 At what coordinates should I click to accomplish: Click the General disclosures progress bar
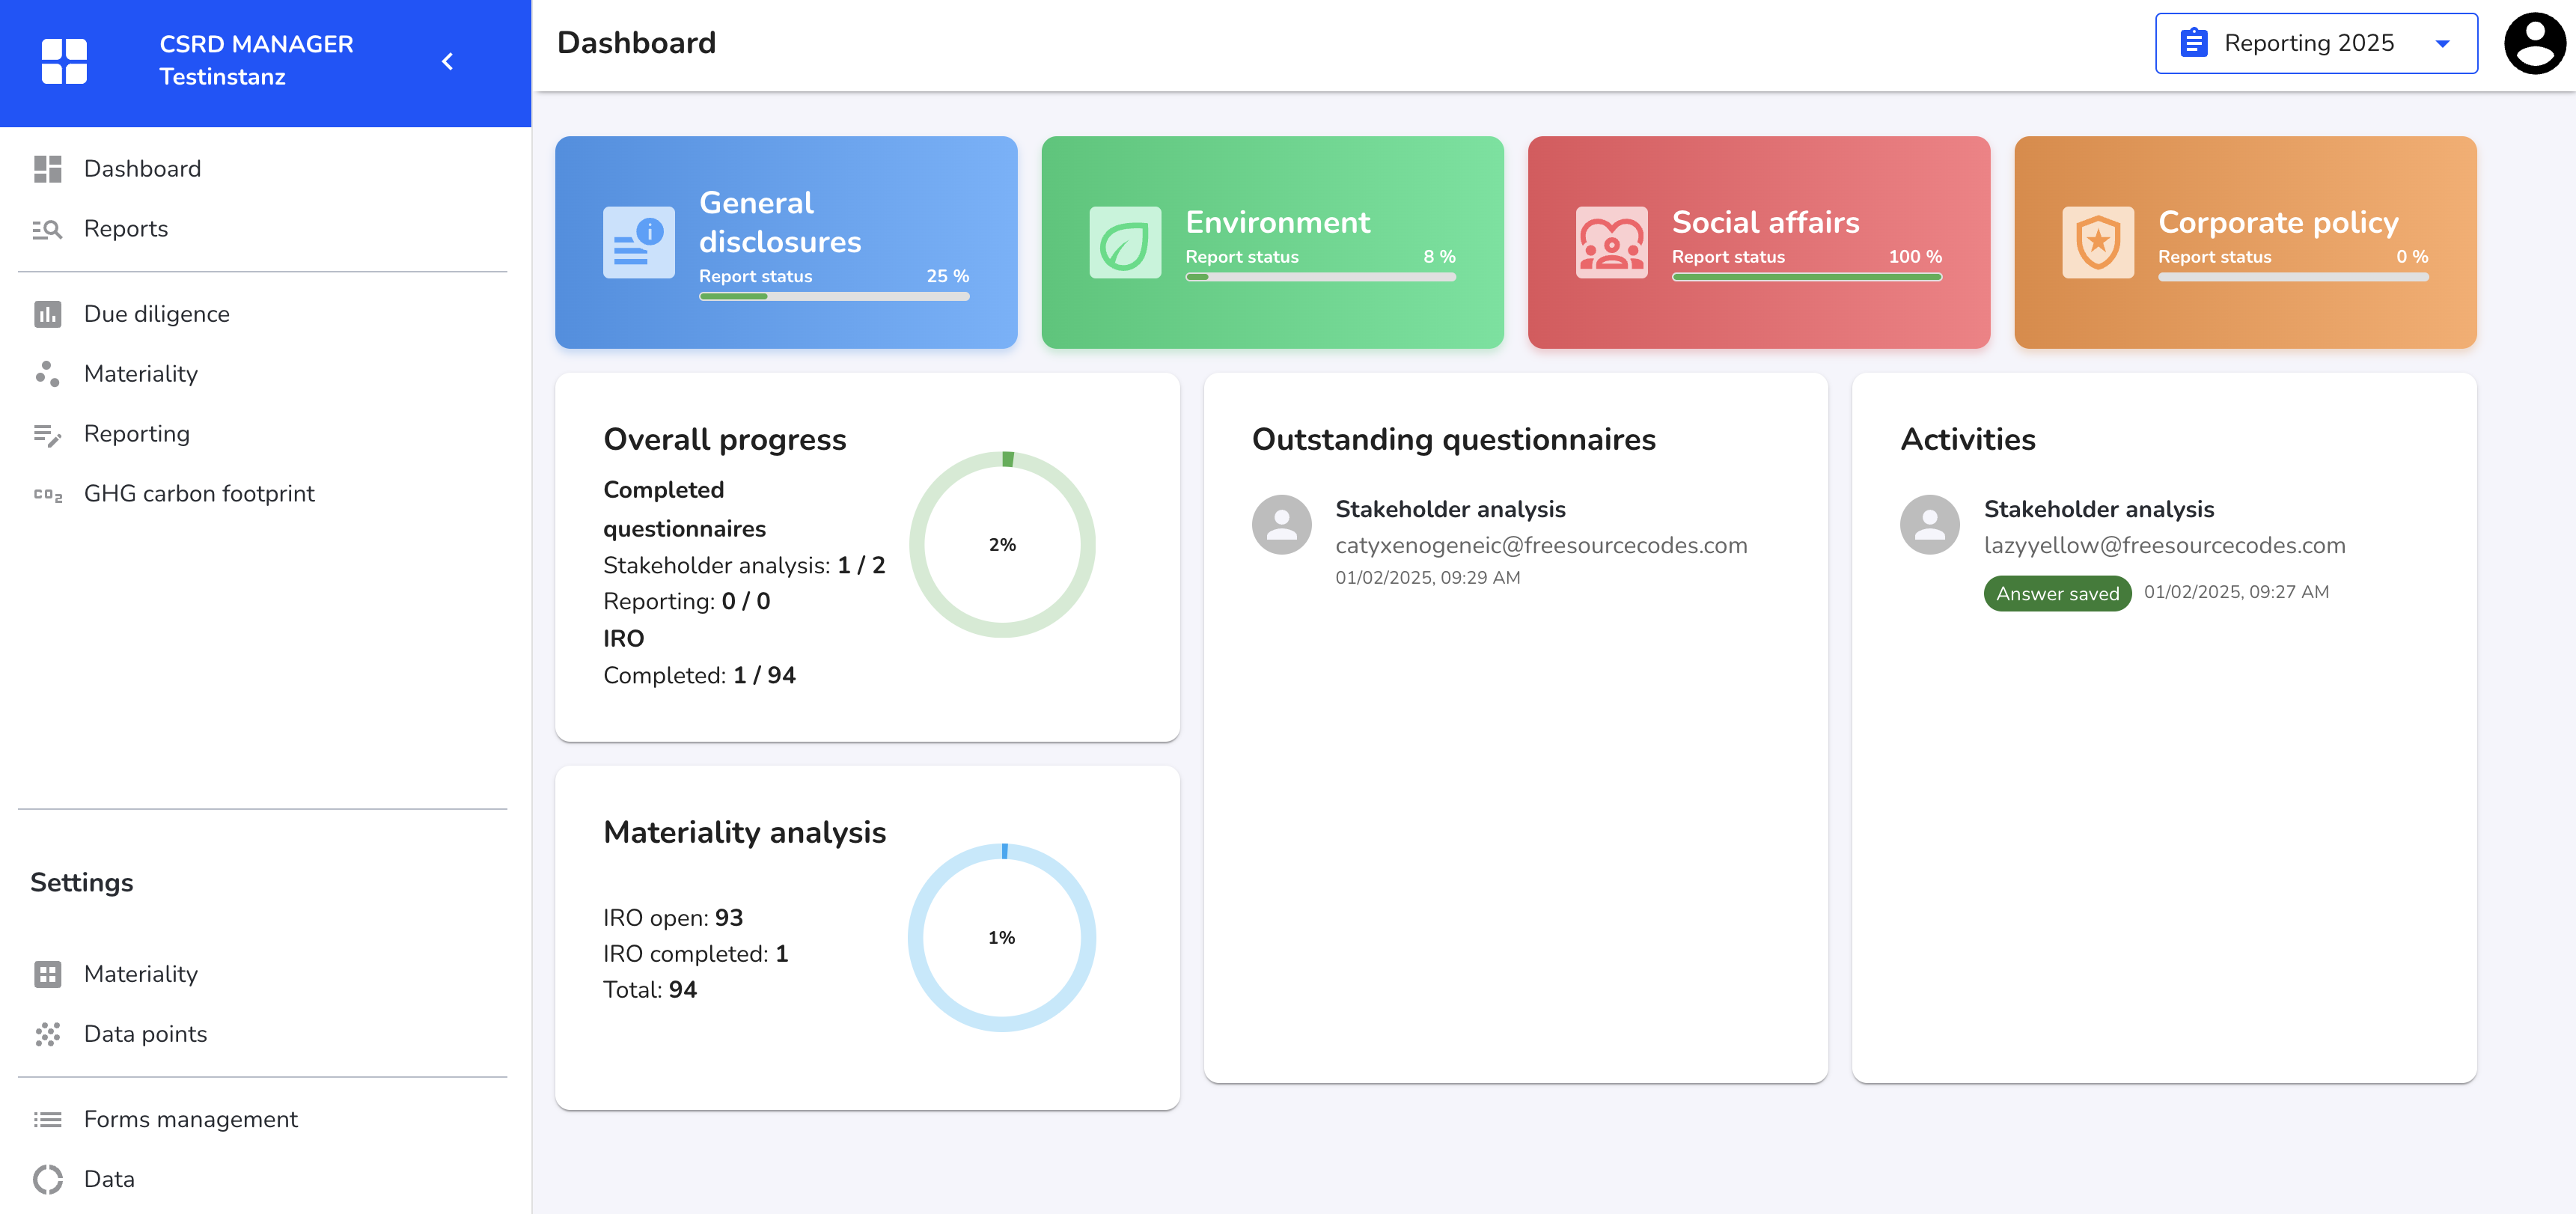[x=834, y=296]
